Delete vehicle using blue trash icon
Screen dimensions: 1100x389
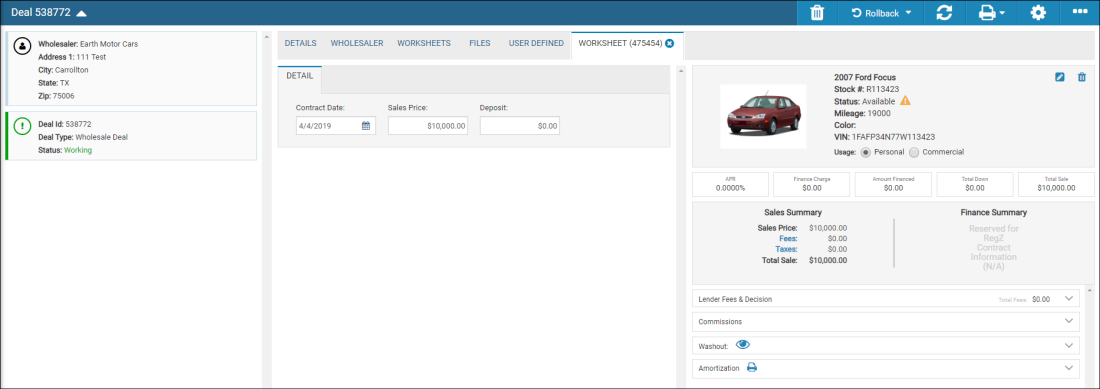pos(1082,77)
